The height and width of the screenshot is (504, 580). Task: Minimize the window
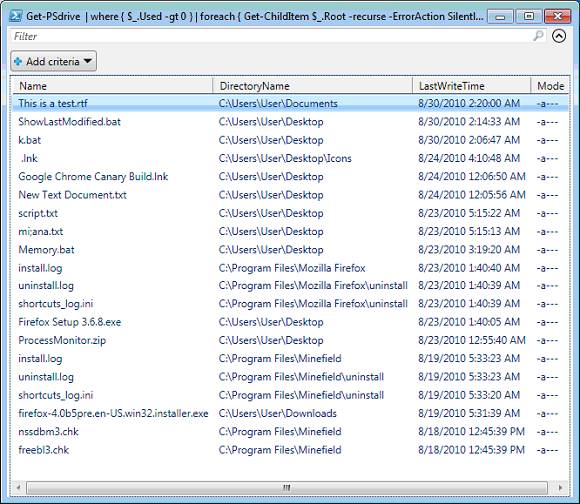tap(500, 16)
